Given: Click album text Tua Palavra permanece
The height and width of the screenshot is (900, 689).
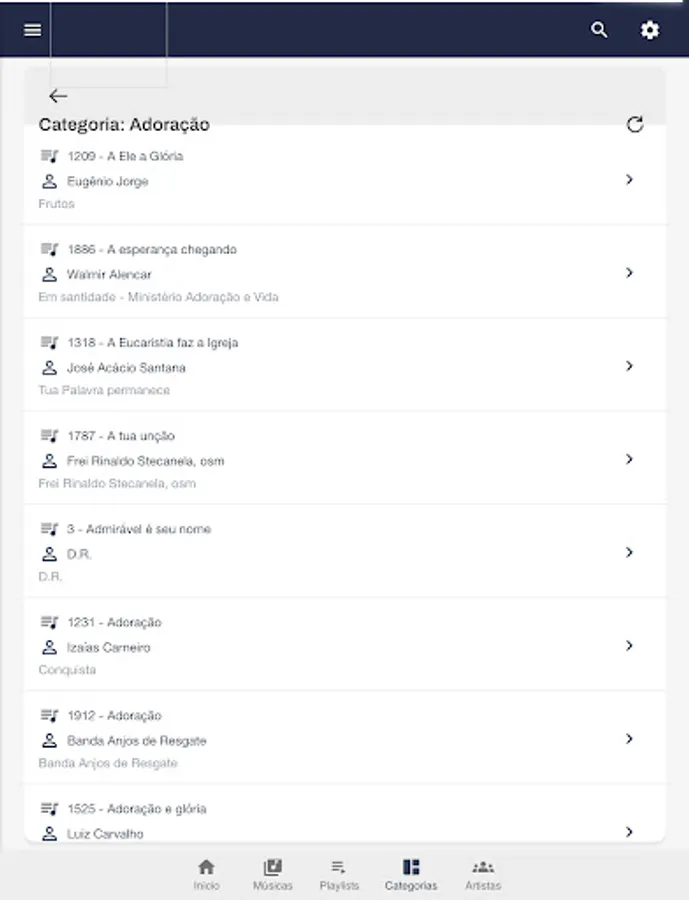Looking at the screenshot, I should [x=104, y=390].
